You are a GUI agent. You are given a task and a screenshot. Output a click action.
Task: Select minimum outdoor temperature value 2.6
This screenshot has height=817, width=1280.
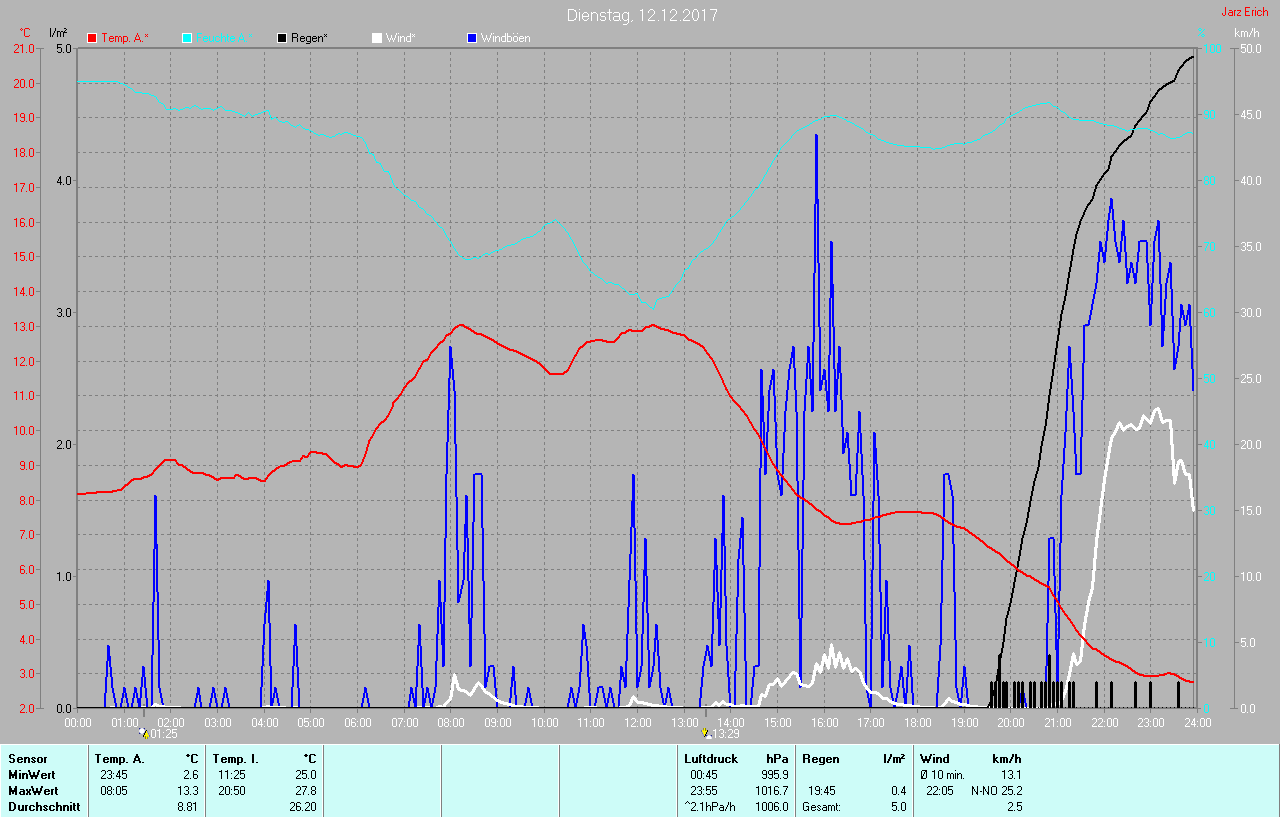click(x=191, y=775)
